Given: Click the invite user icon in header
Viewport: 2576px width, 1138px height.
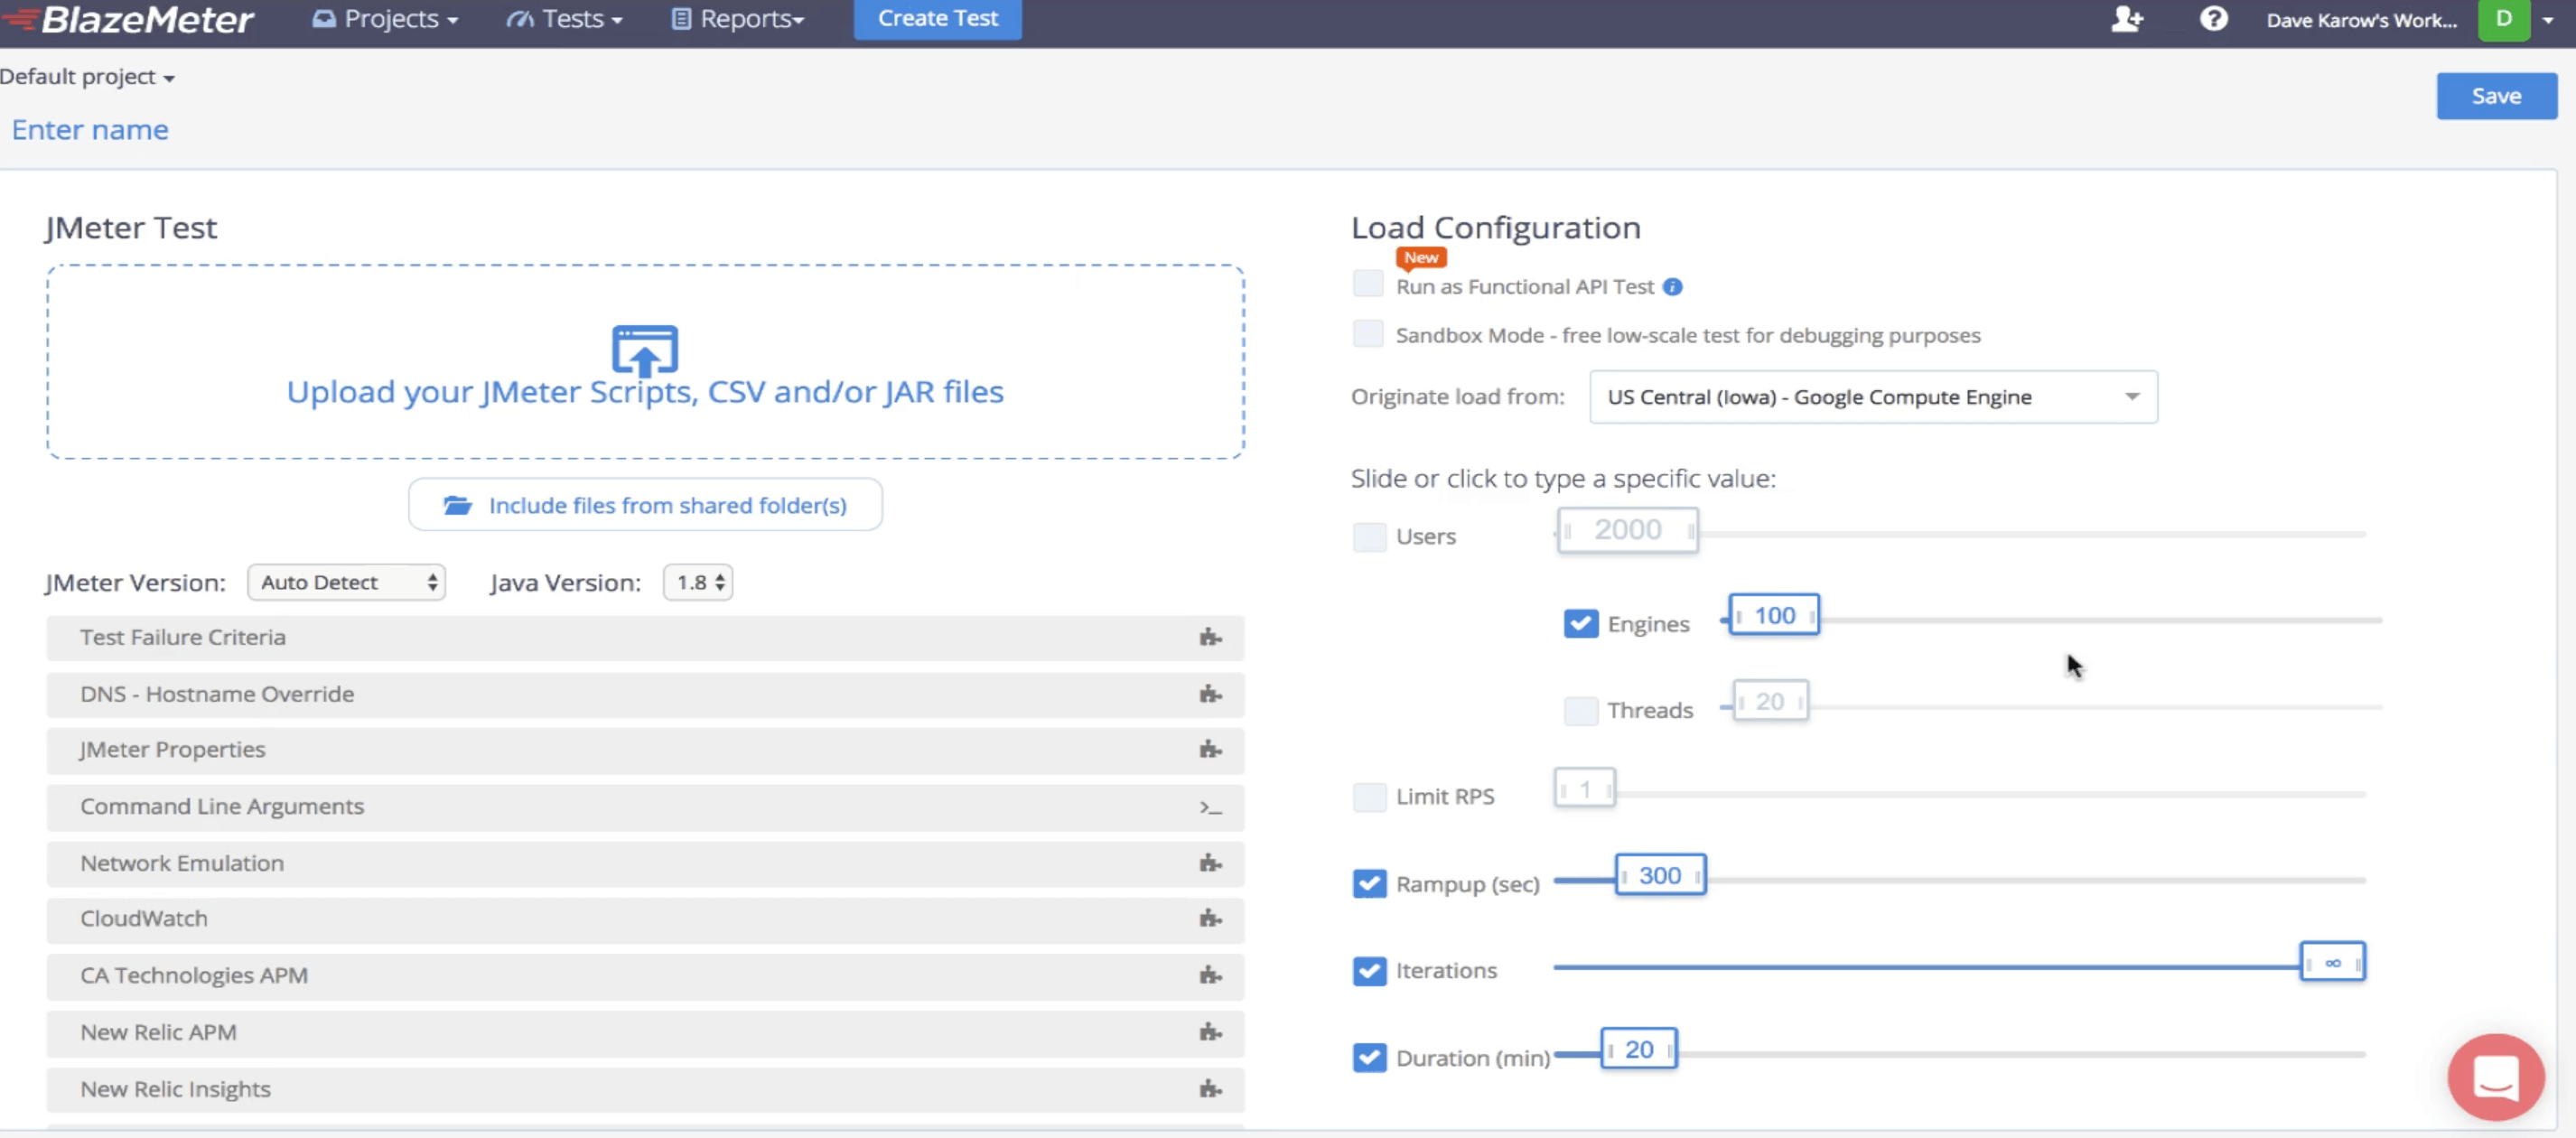Looking at the screenshot, I should coord(2127,19).
